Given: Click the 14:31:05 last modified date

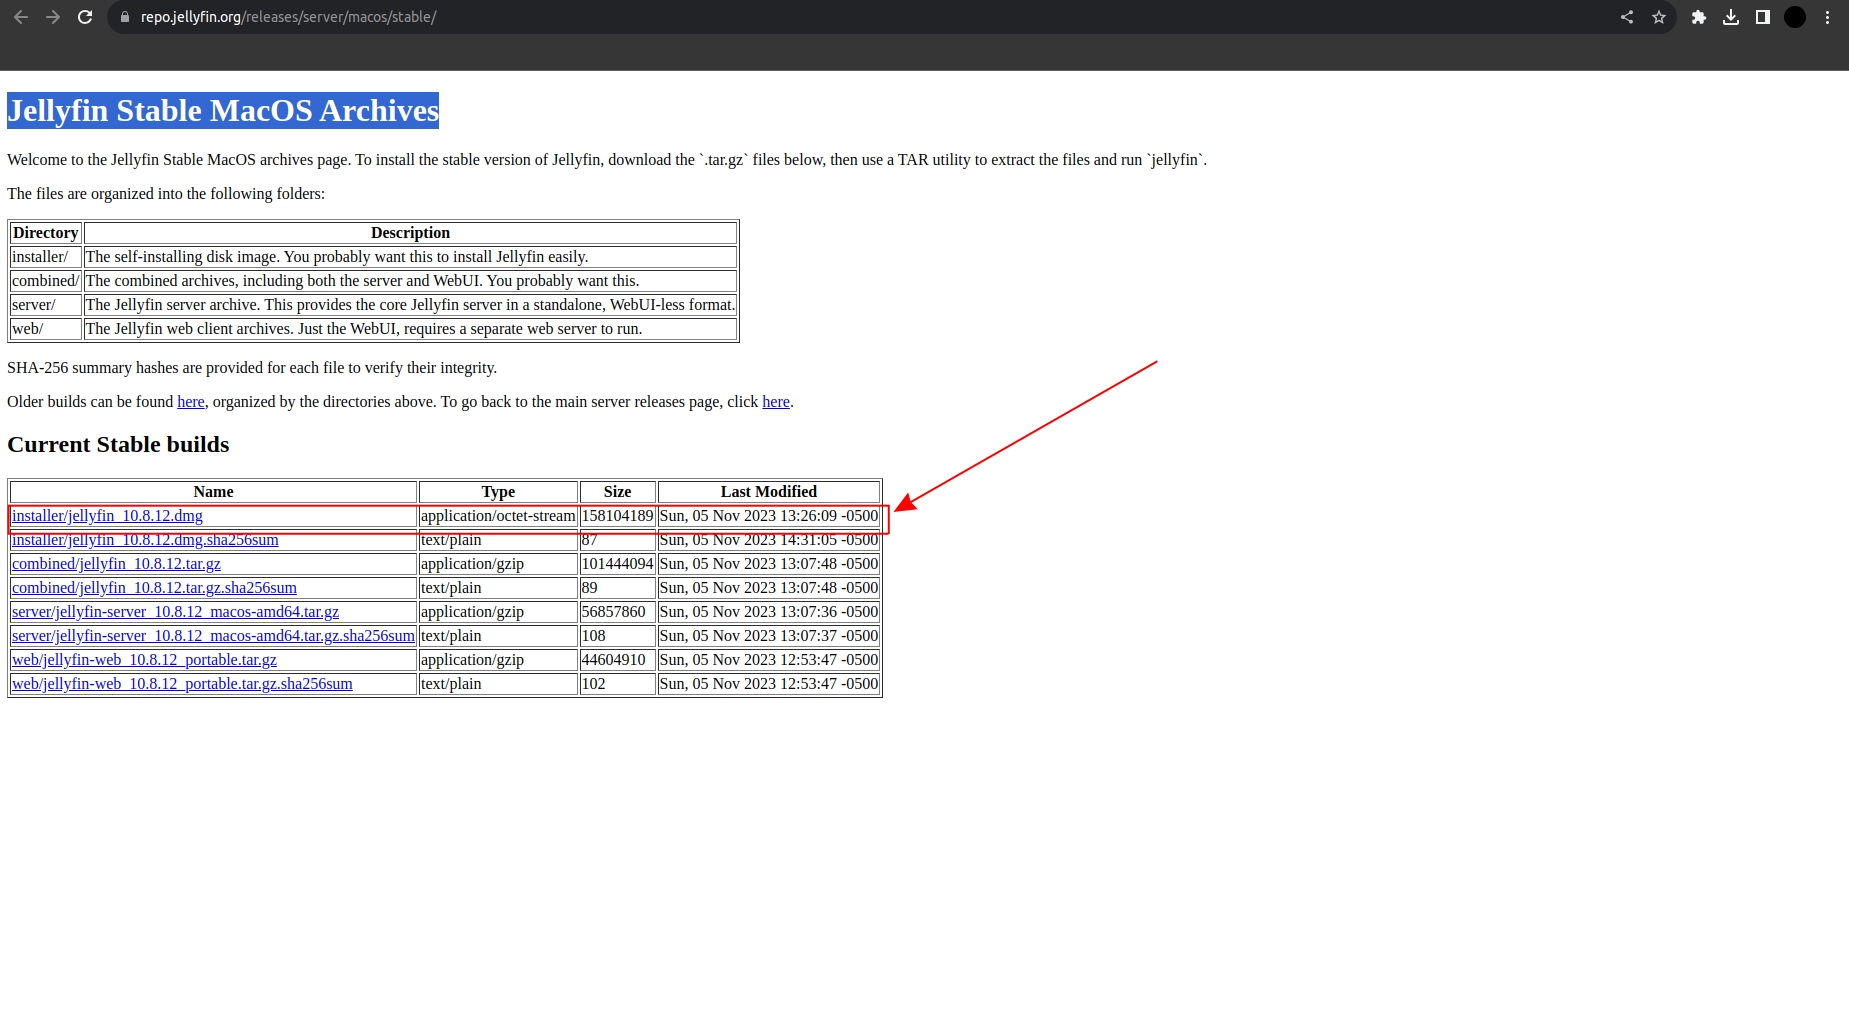Looking at the screenshot, I should [x=769, y=540].
